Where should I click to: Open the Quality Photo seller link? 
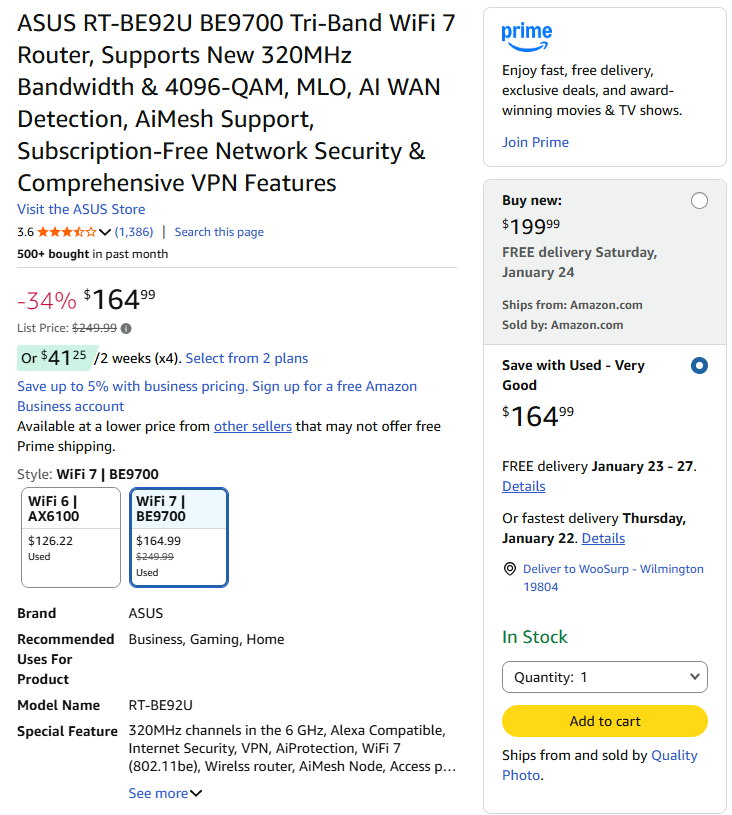pos(673,756)
